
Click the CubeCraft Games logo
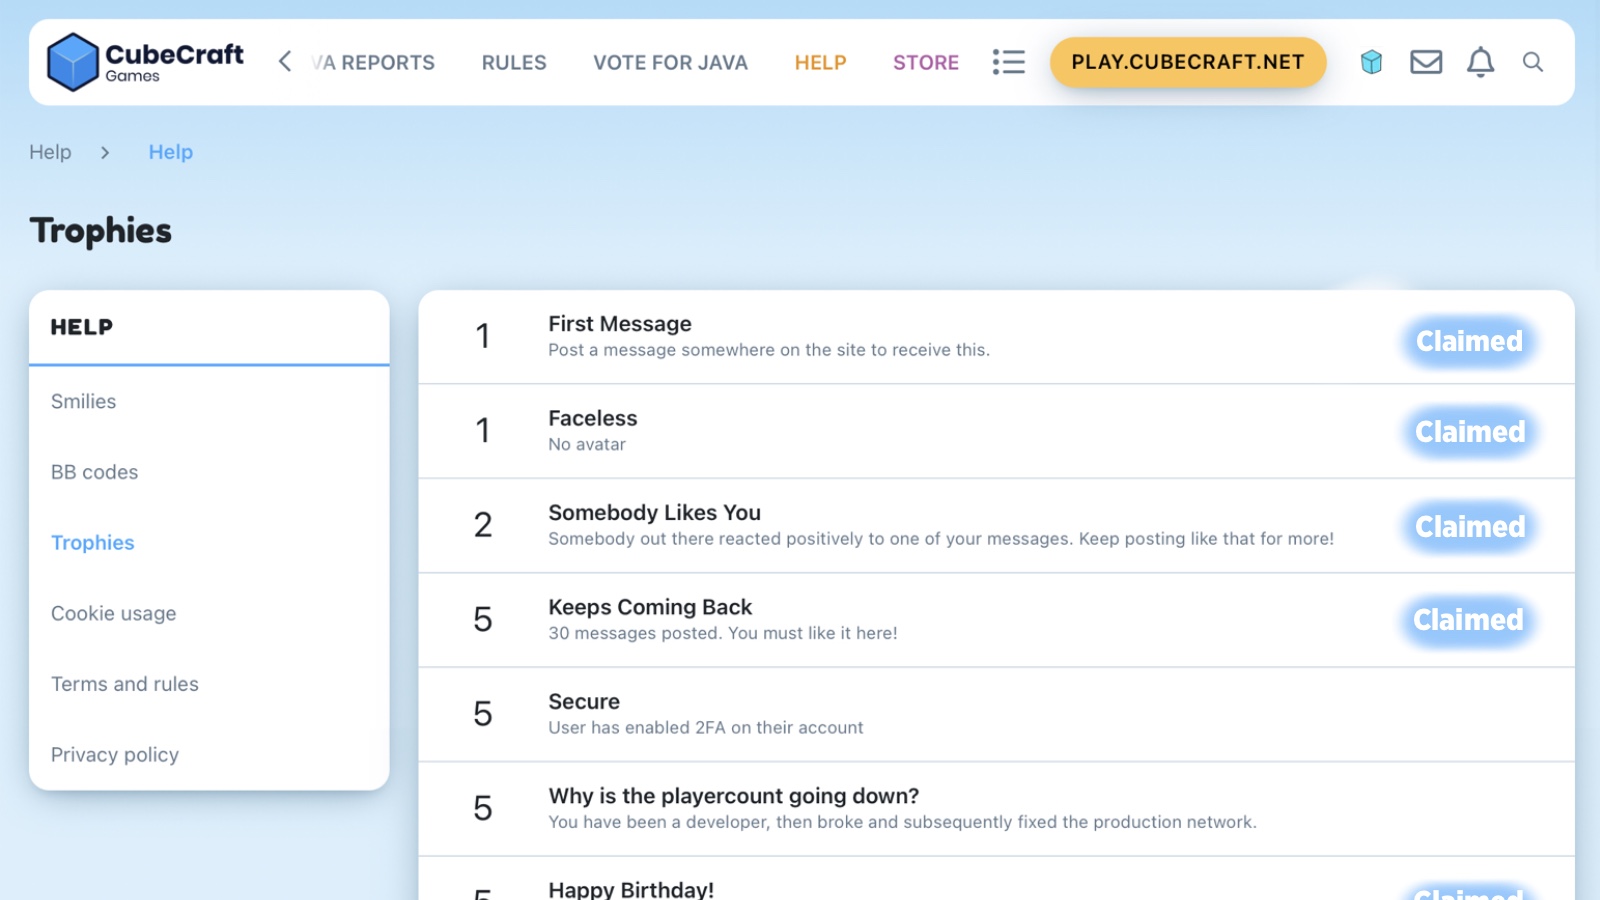[x=145, y=62]
